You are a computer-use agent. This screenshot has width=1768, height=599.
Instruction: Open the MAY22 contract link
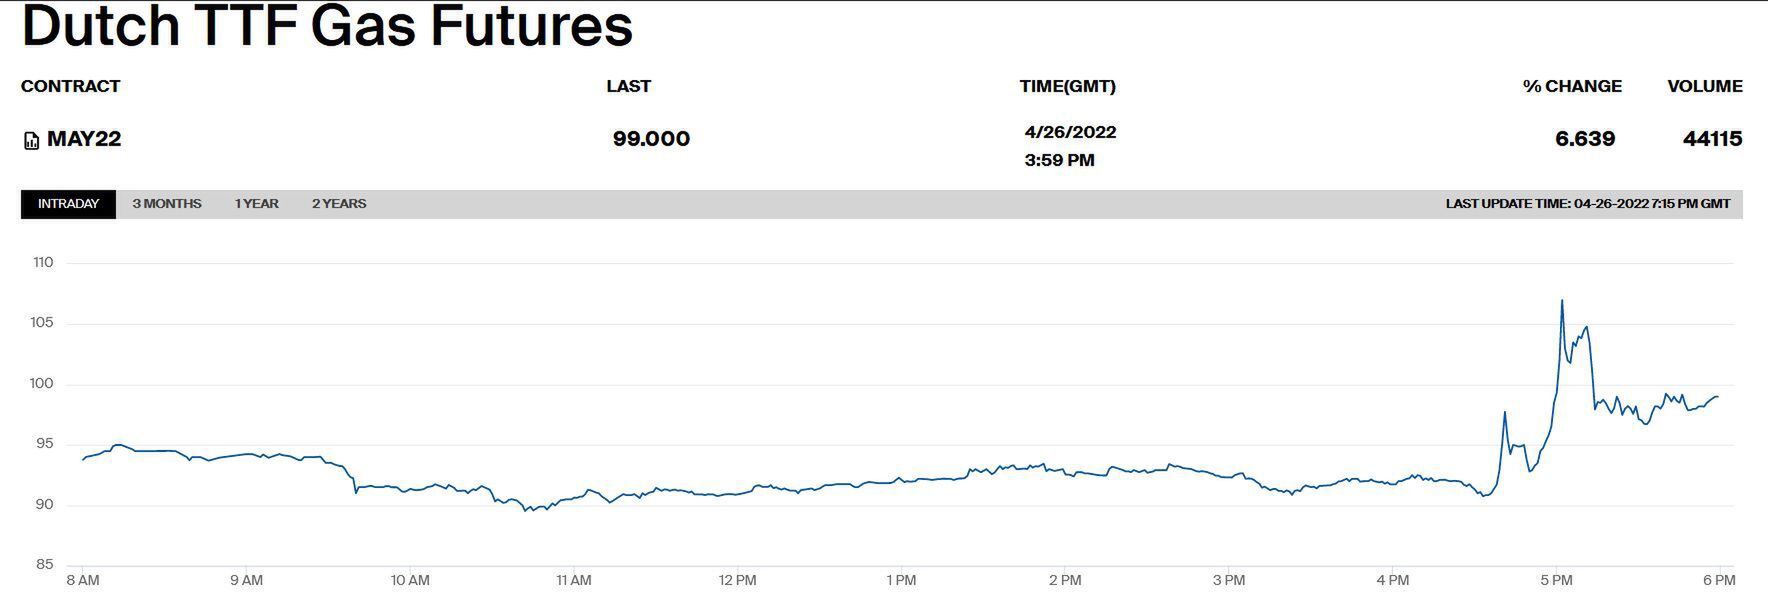(84, 139)
